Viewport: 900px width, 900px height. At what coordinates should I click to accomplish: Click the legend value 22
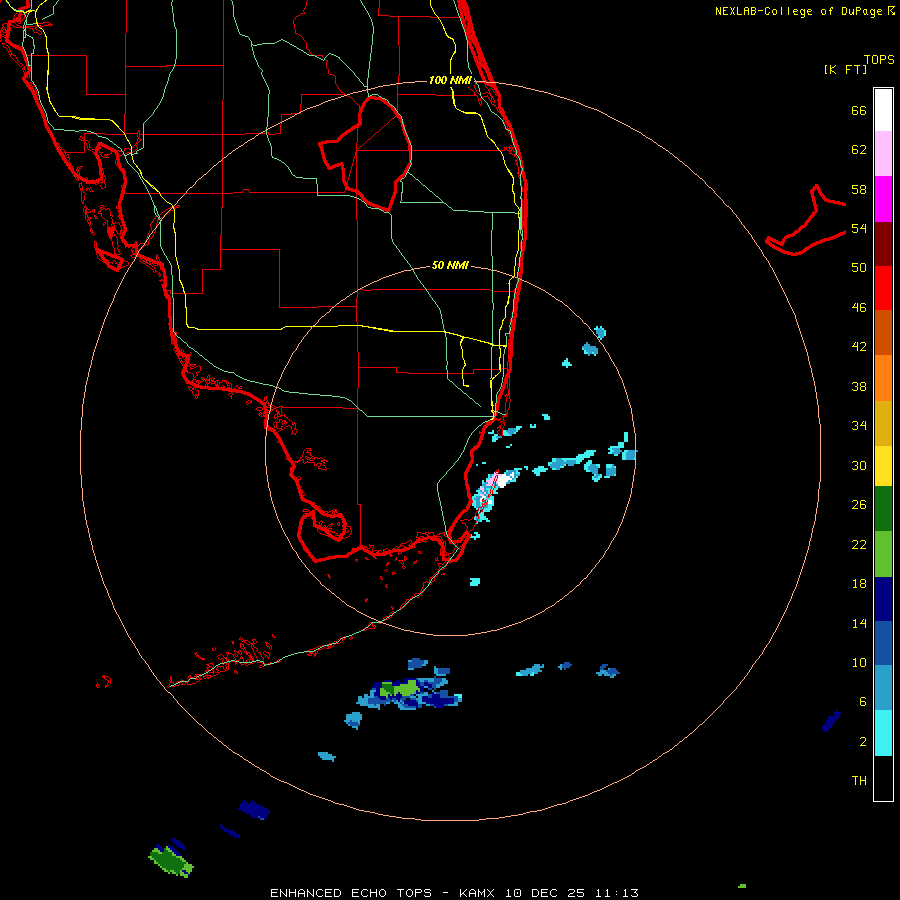(859, 544)
